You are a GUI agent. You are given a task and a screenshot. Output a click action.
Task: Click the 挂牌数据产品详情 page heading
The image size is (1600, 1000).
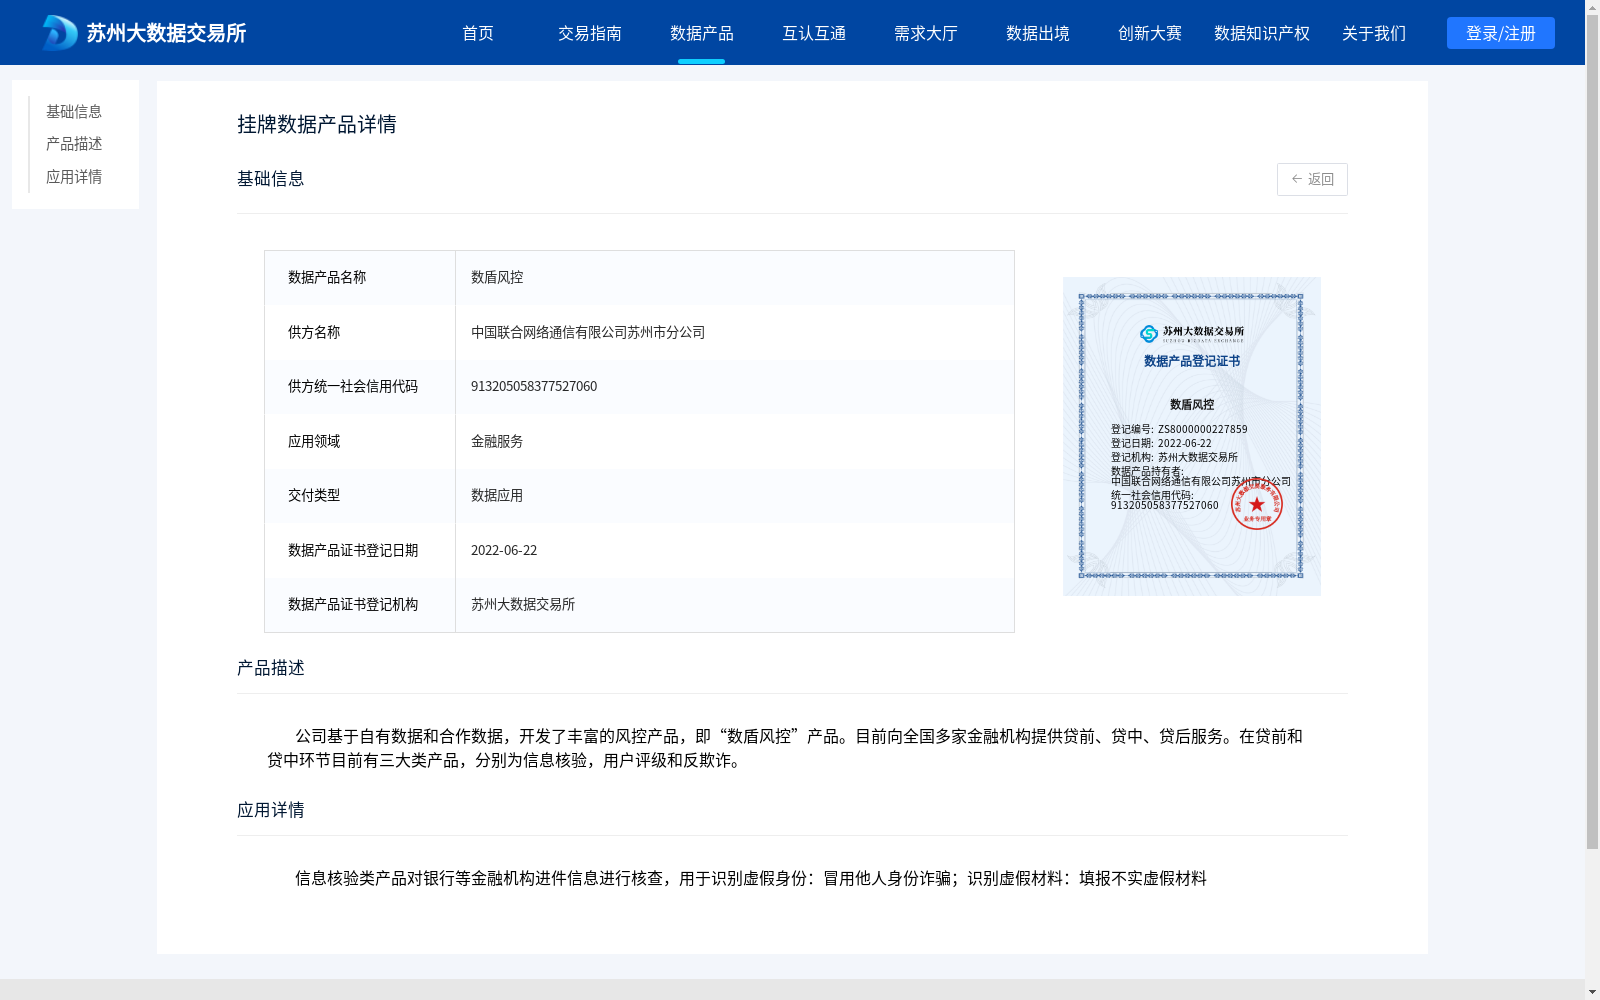pos(317,124)
